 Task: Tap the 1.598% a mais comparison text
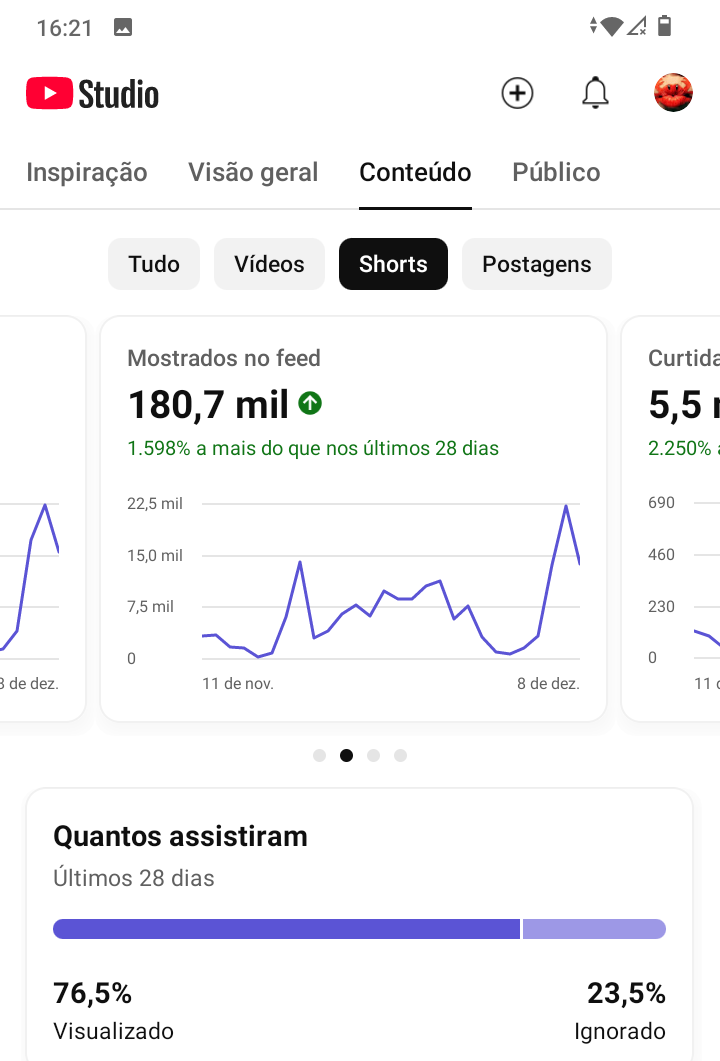click(313, 448)
